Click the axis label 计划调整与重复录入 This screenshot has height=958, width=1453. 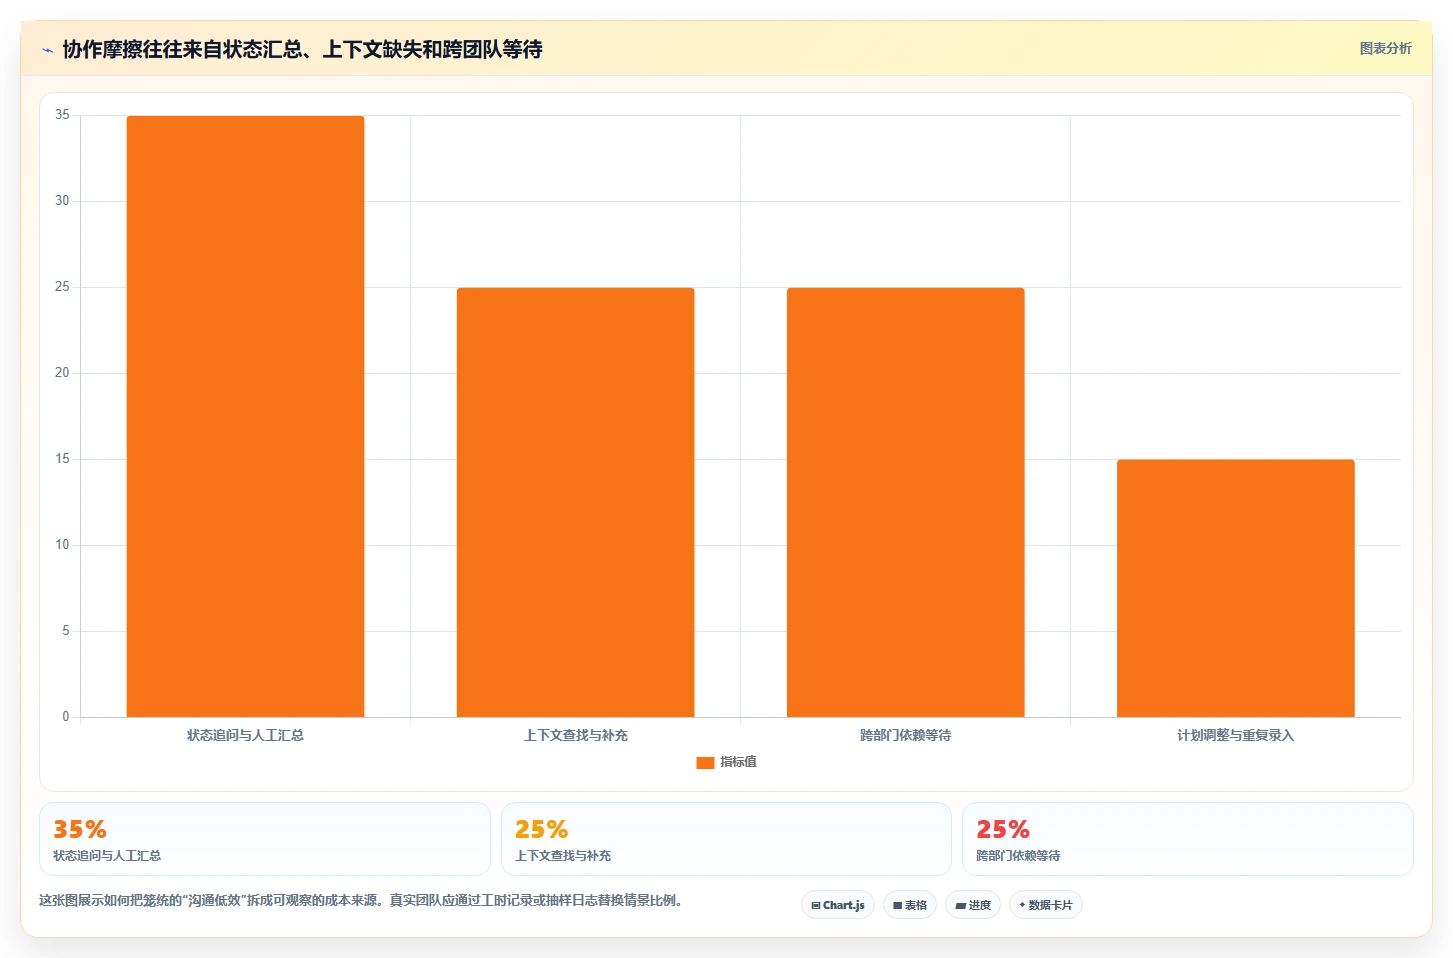[x=1235, y=735]
